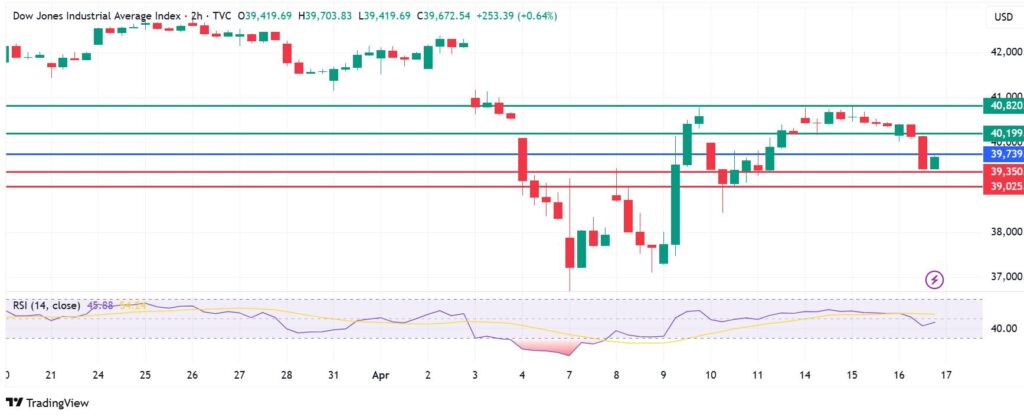Click the 42,000 price axis value
This screenshot has width=1024, height=417.
click(x=1003, y=52)
